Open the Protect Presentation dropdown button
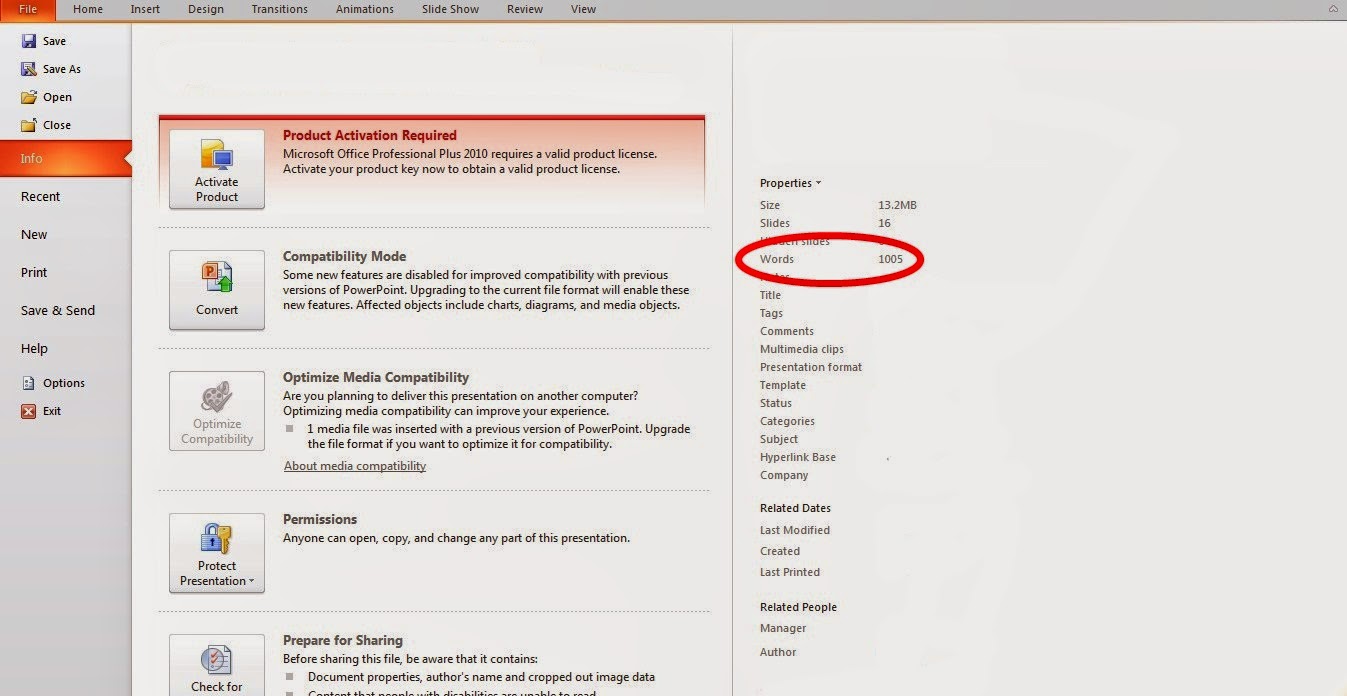Viewport: 1347px width, 696px height. coord(217,553)
